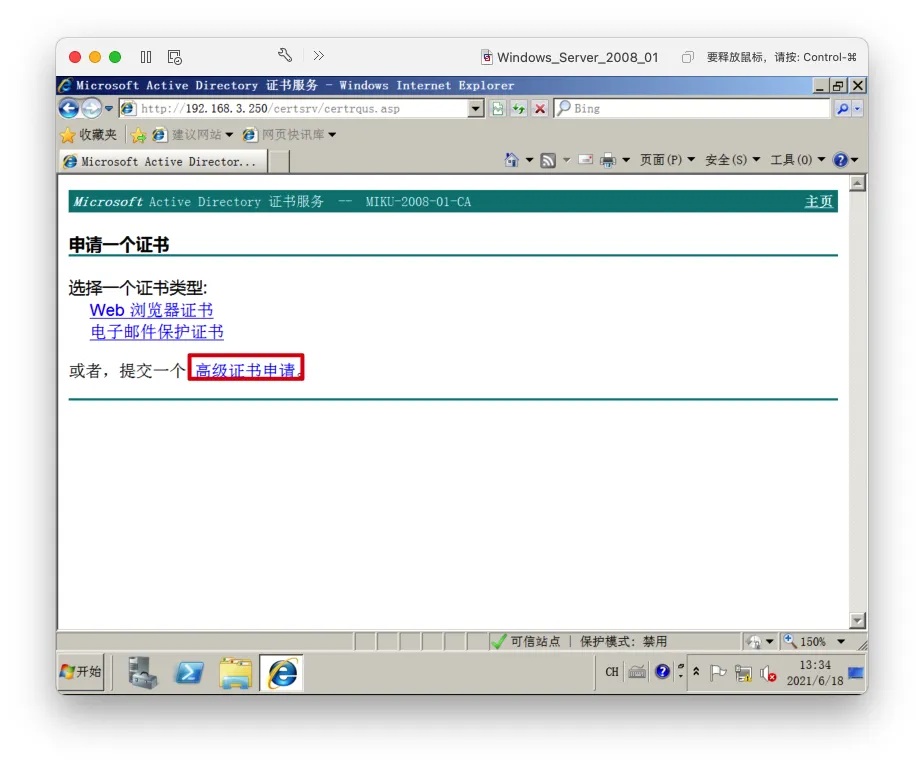Open the 开始 Start menu
Viewport: 924px width, 769px height.
(81, 672)
